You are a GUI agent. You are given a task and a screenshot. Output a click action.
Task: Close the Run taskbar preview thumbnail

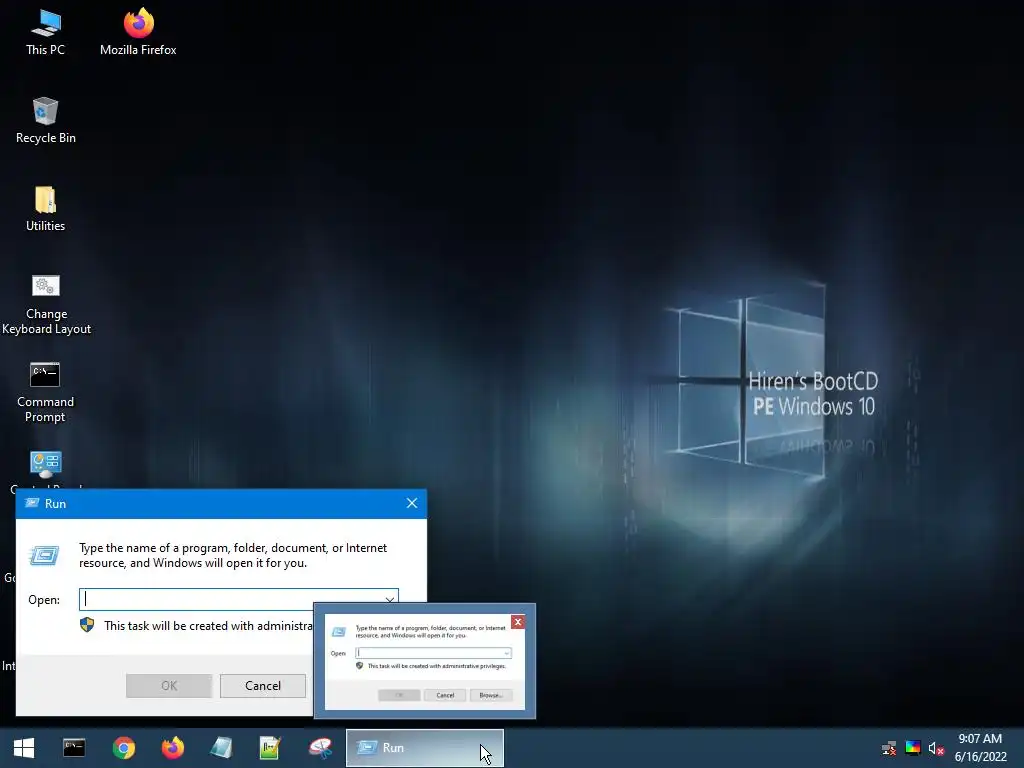click(518, 622)
